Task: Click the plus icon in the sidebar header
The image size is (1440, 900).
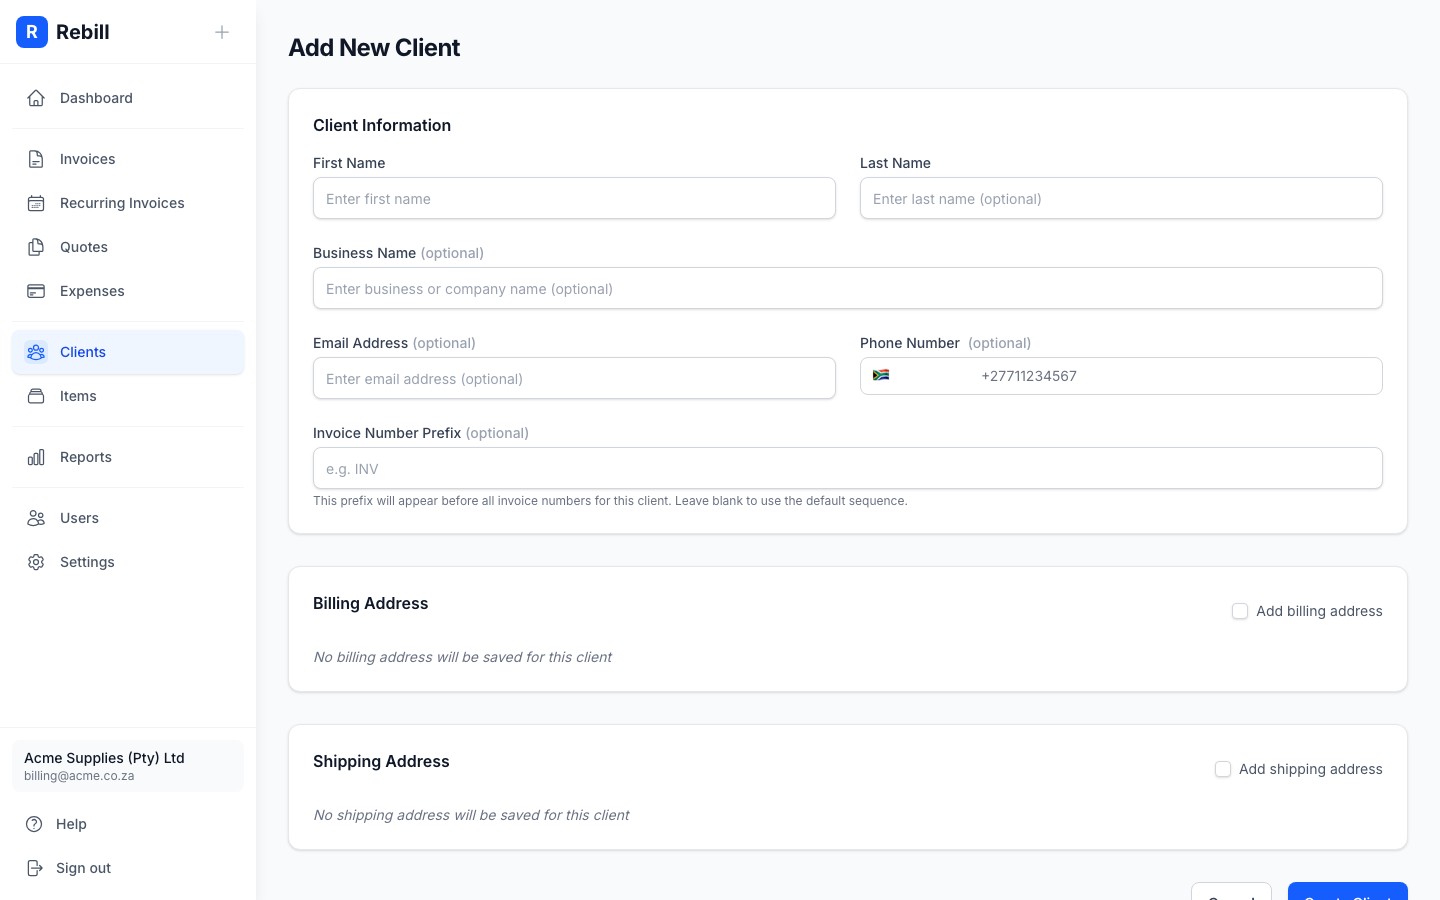Action: coord(222,32)
